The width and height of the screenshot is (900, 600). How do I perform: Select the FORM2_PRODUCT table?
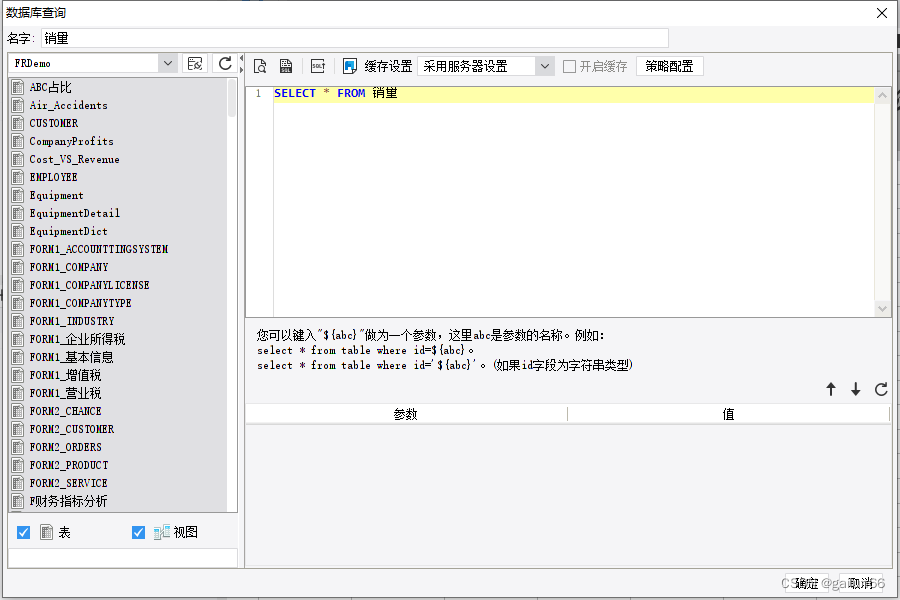click(69, 465)
